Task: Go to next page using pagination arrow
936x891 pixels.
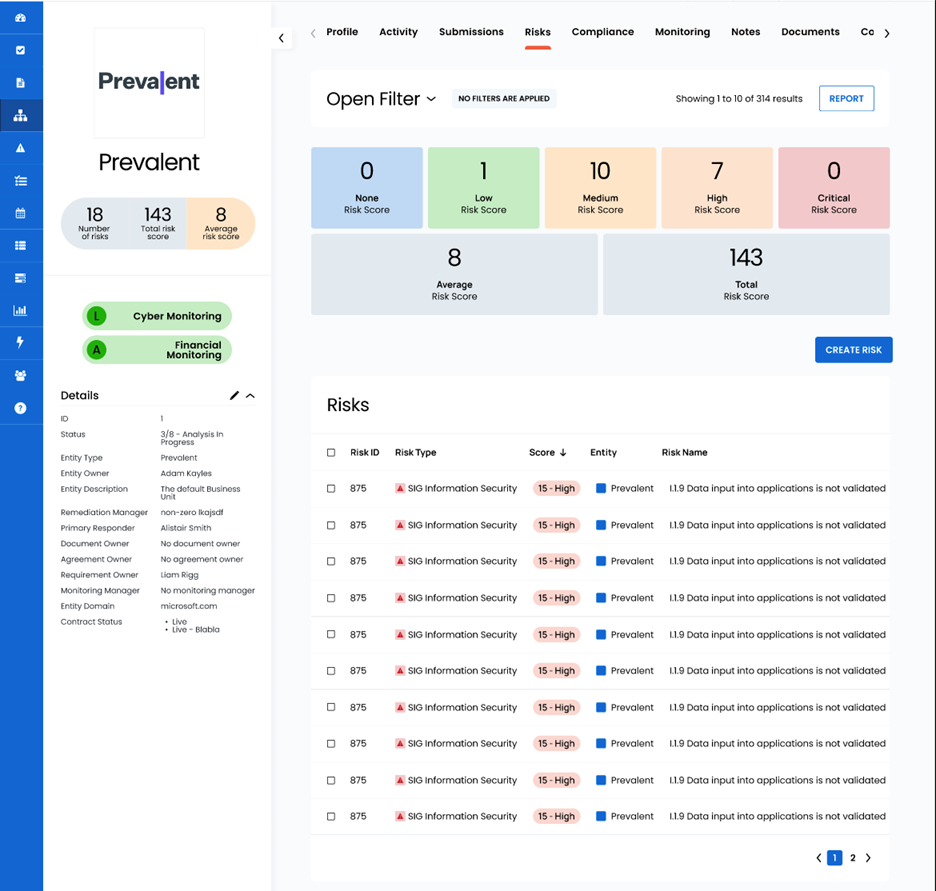Action: pyautogui.click(x=868, y=858)
